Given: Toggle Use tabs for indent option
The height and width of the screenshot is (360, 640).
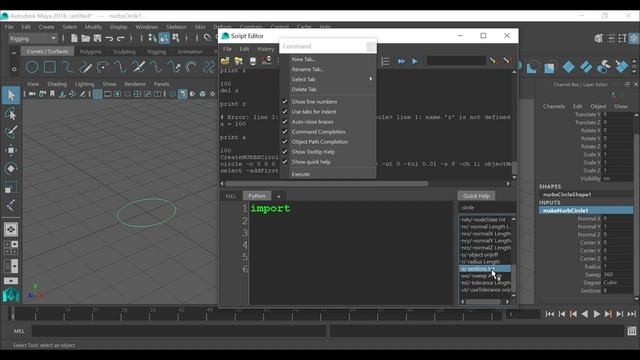Looking at the screenshot, I should pos(313,112).
